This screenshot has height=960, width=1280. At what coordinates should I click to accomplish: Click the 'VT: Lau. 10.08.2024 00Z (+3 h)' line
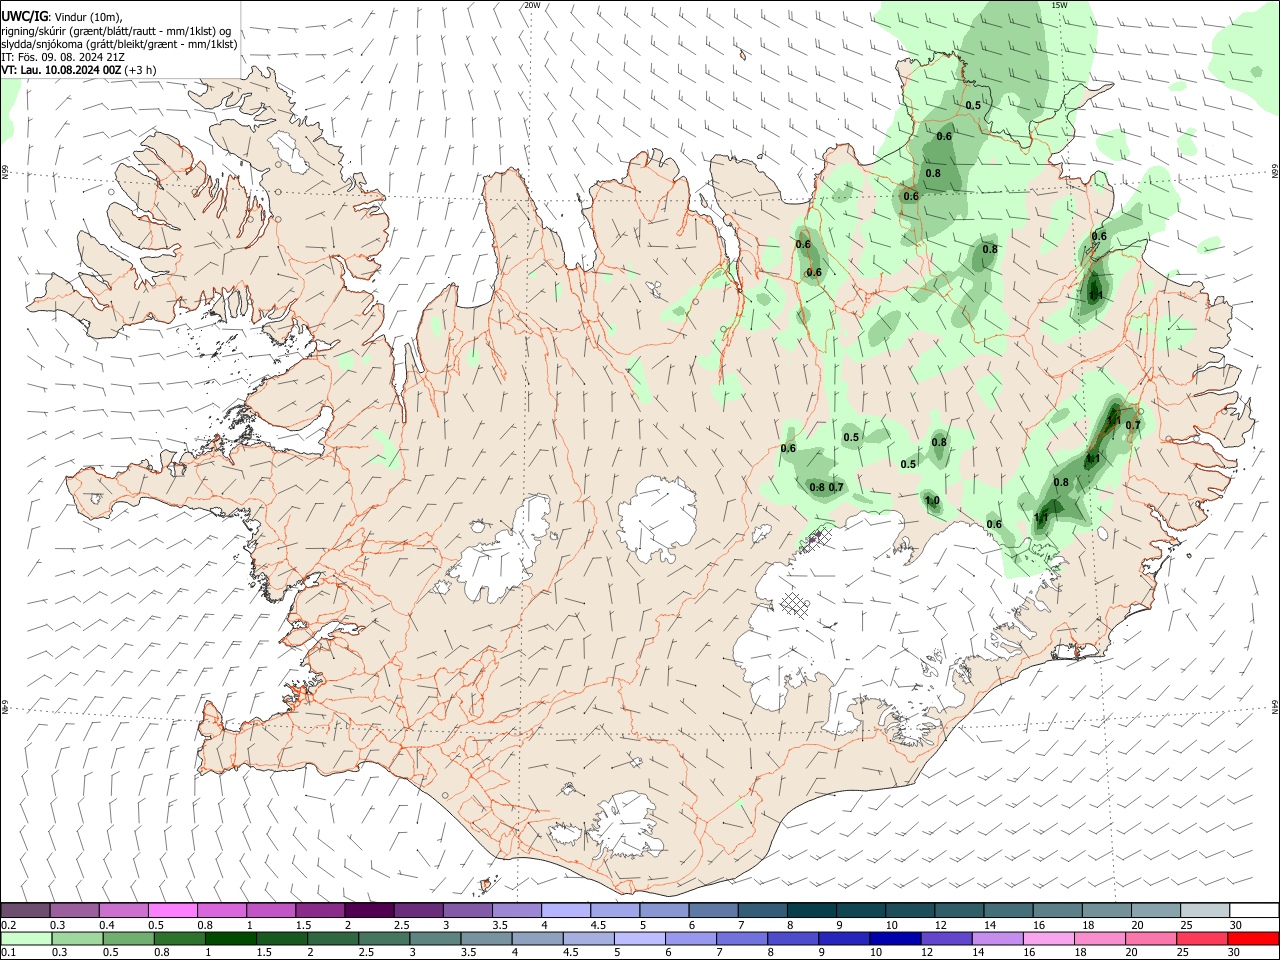pos(78,70)
